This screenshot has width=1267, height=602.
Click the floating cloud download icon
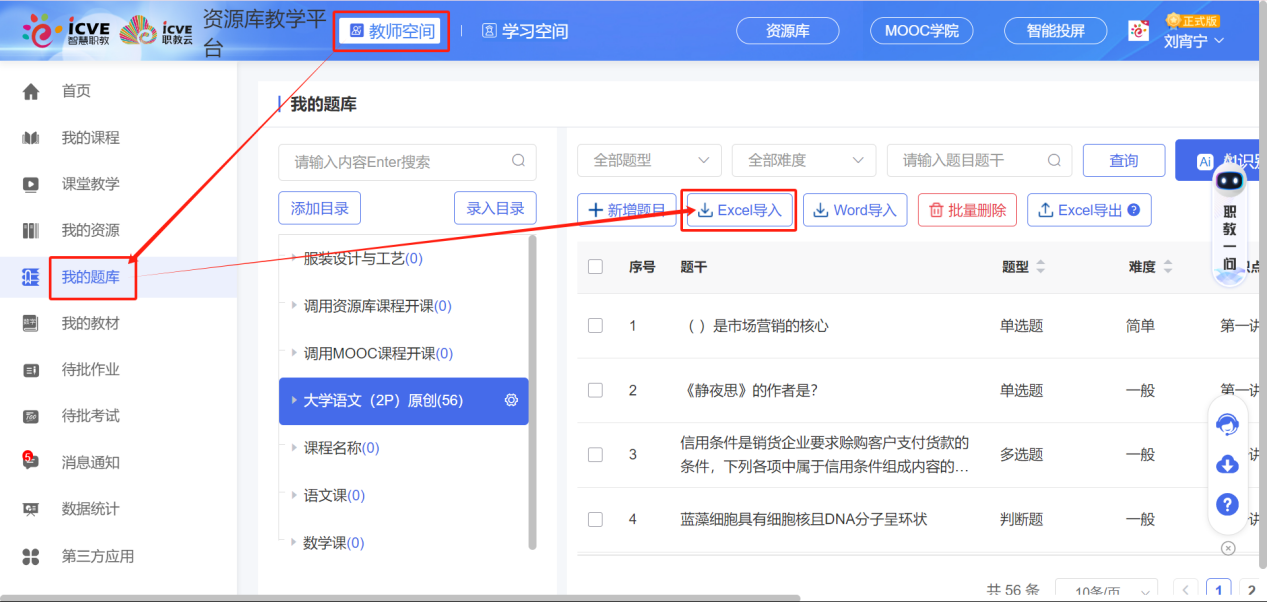[x=1227, y=465]
